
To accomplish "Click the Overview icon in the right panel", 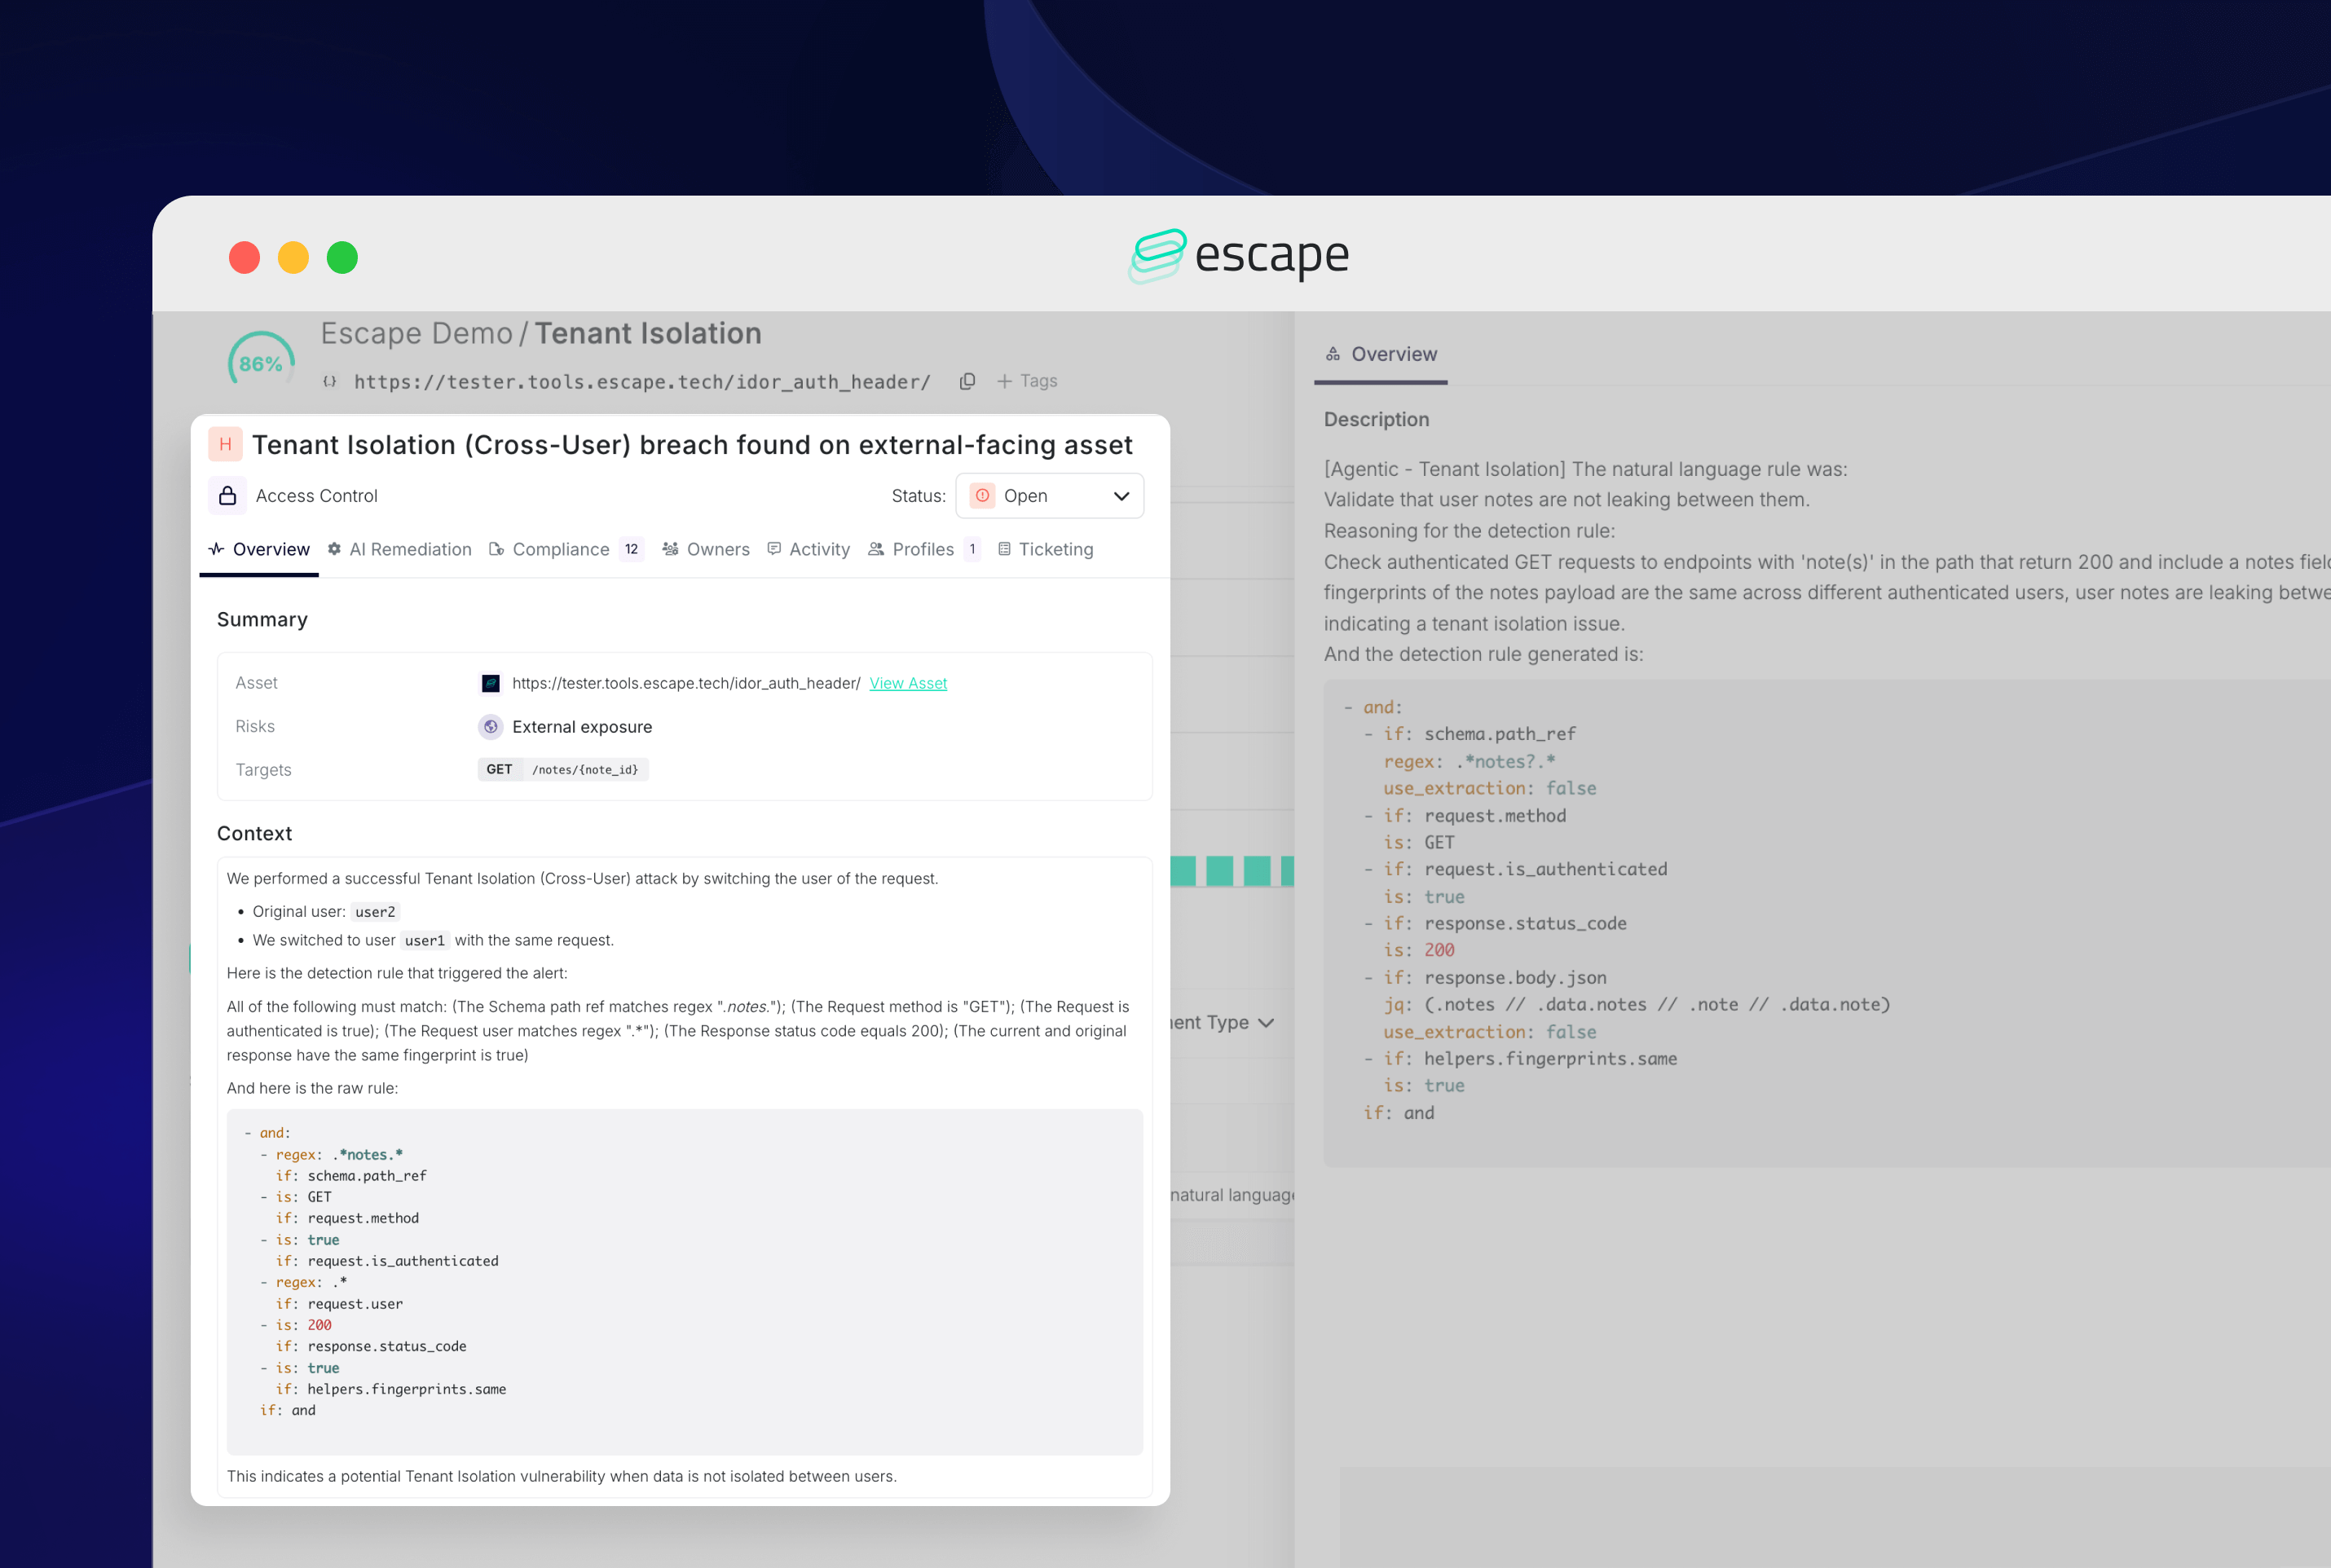I will (x=1332, y=354).
